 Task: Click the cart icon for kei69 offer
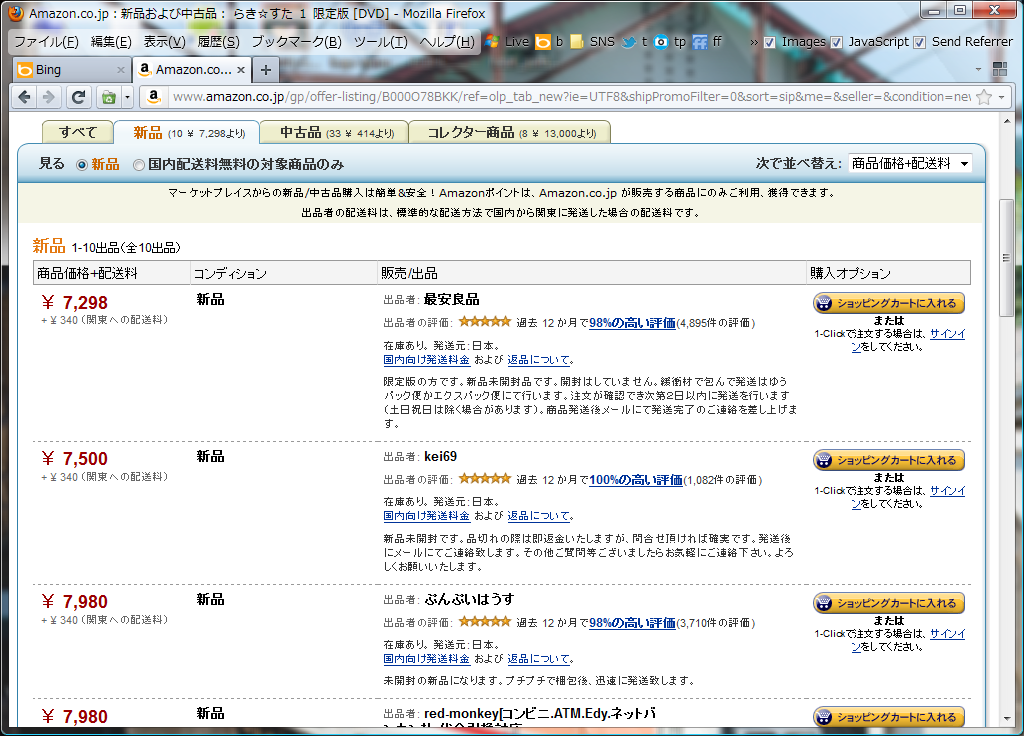coord(824,460)
